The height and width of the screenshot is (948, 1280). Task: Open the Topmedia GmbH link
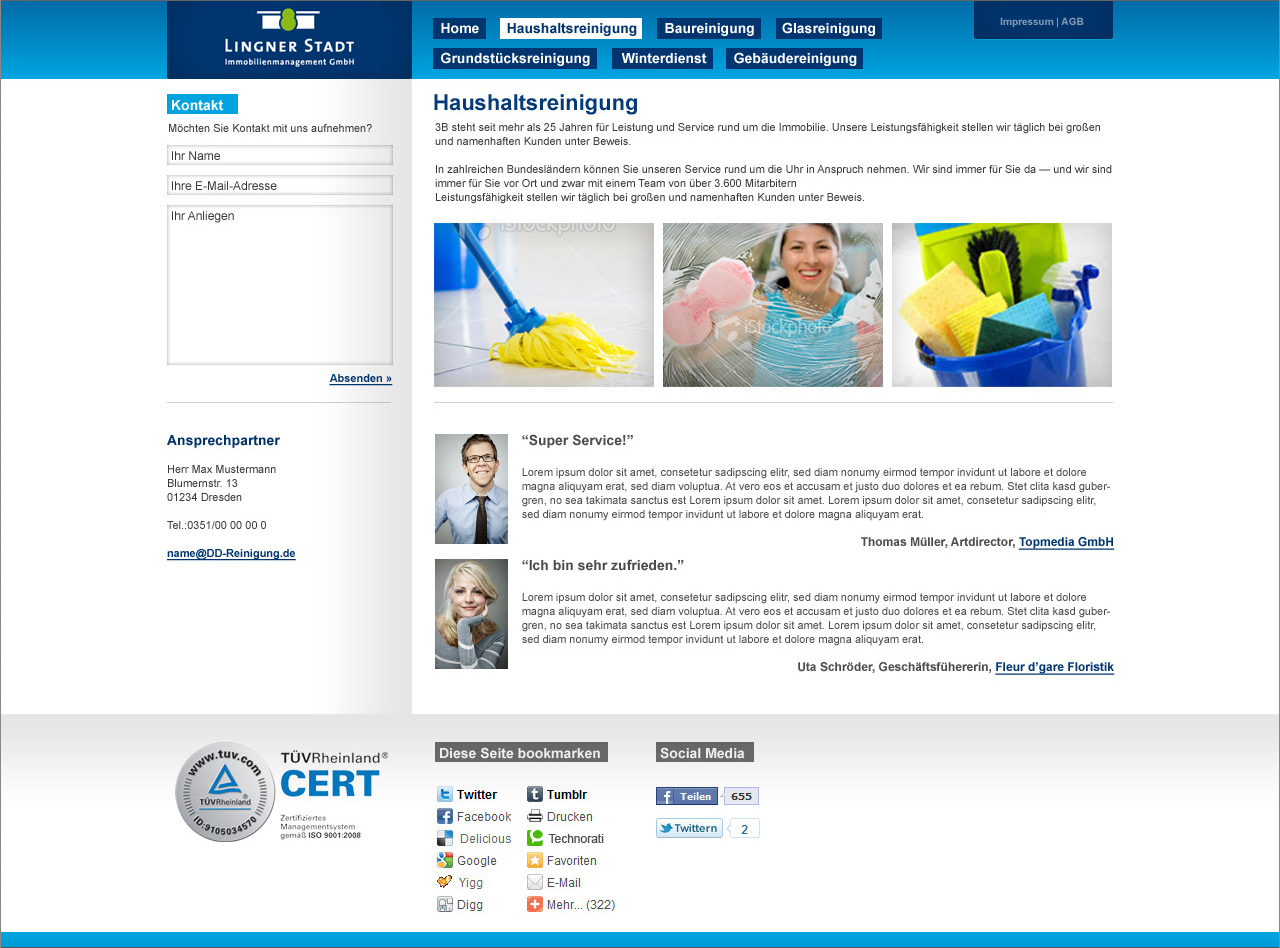click(1066, 542)
